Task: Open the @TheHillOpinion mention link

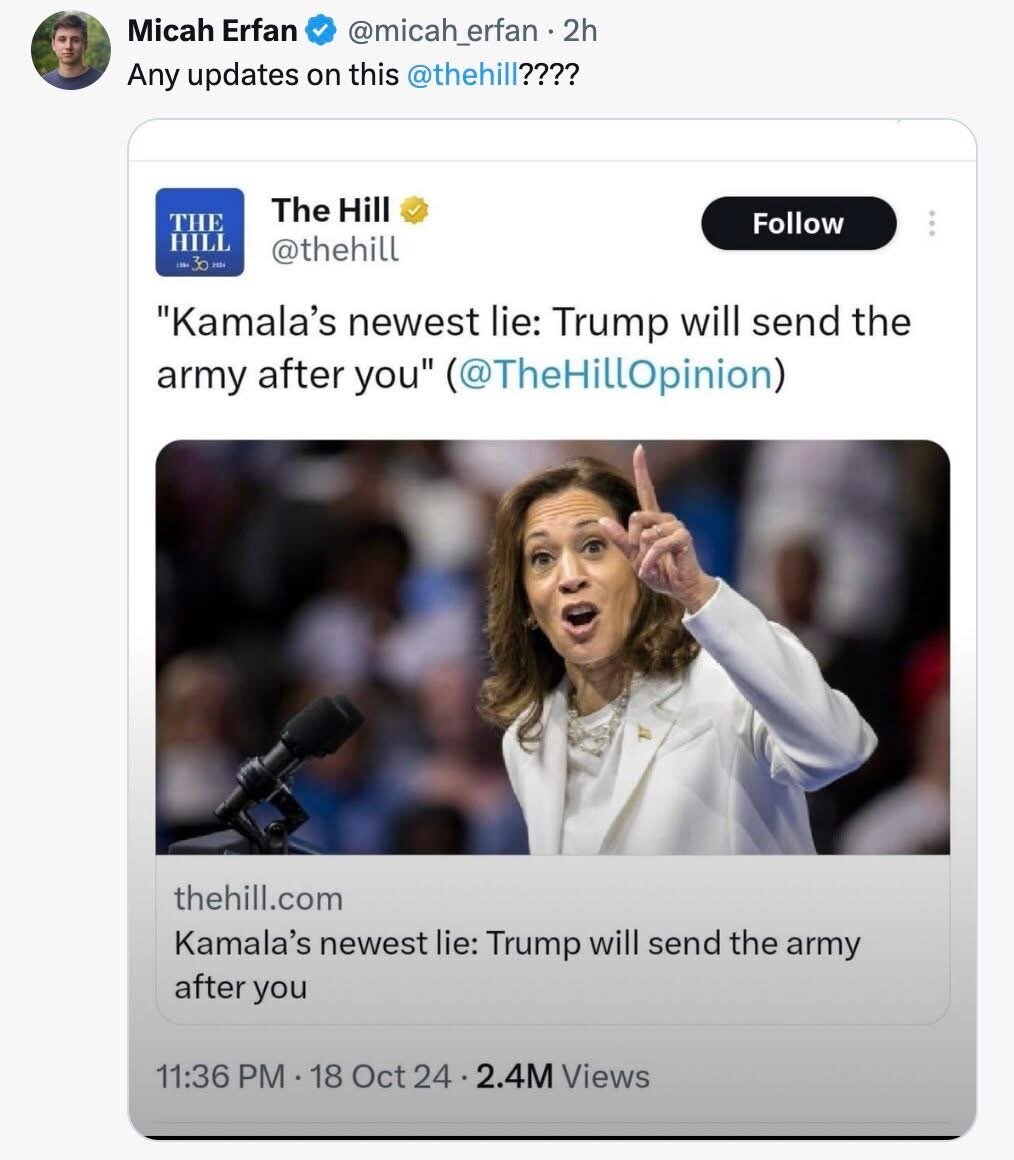Action: [x=615, y=374]
